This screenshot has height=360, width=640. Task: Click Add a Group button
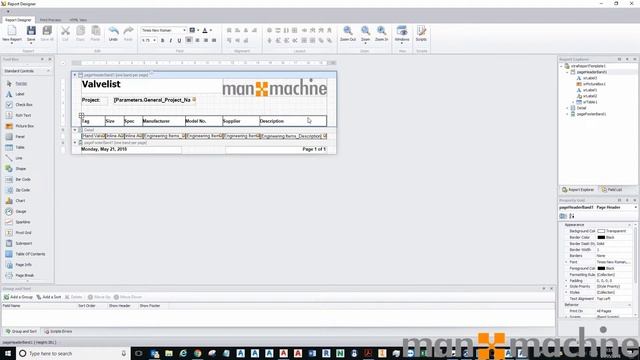click(18, 297)
